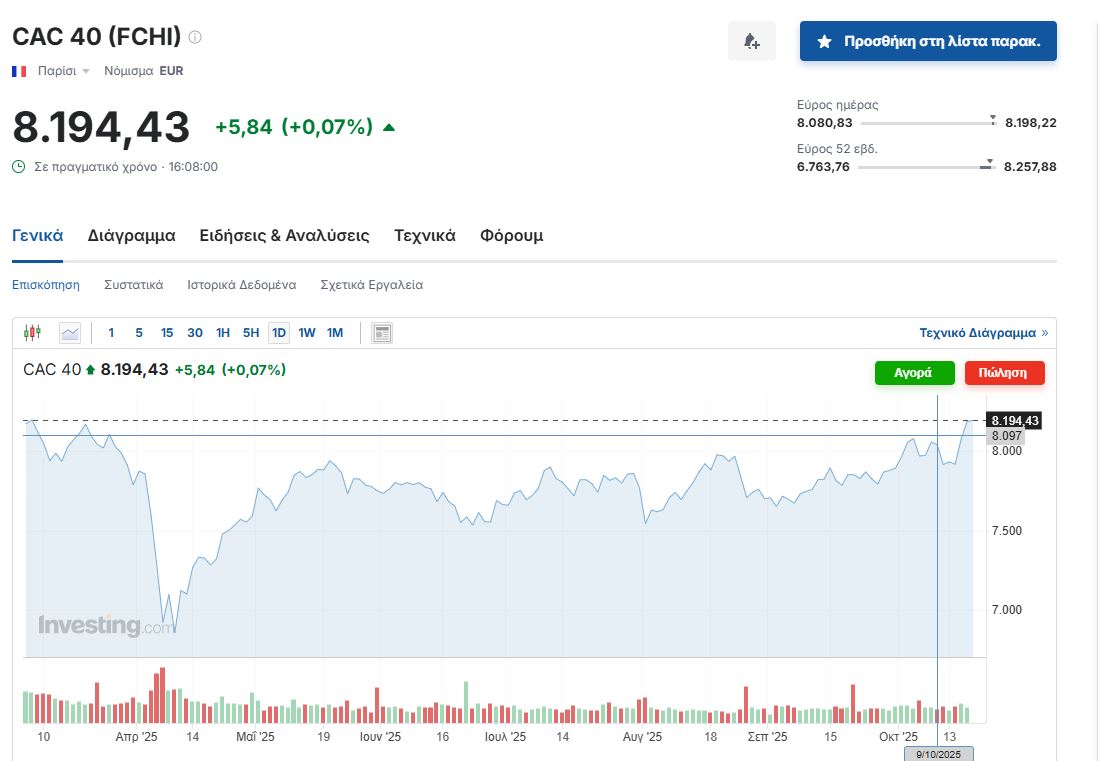Set chart interval to 1H
The width and height of the screenshot is (1098, 761).
coord(223,333)
